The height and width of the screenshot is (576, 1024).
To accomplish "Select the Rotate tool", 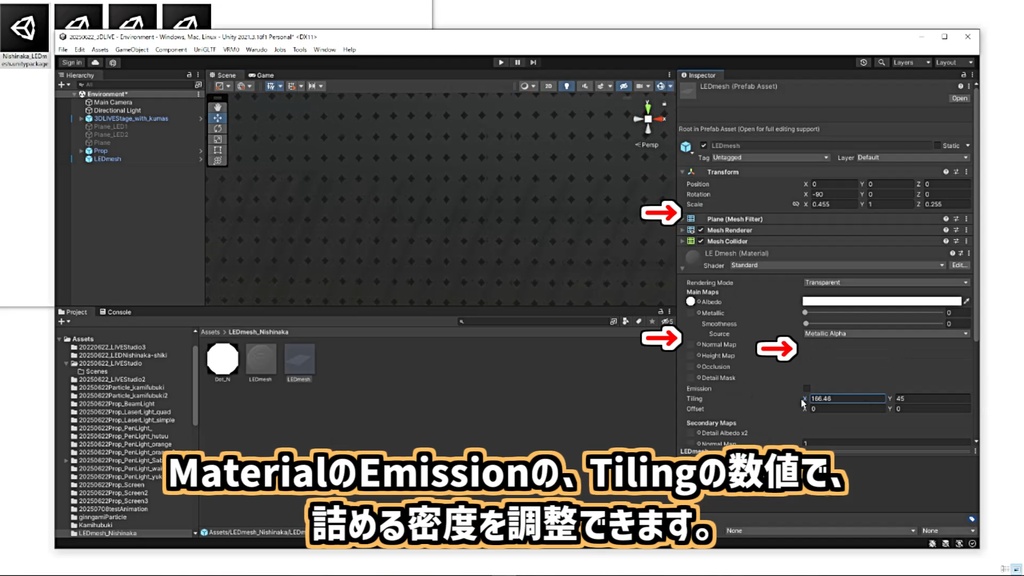I will click(218, 128).
